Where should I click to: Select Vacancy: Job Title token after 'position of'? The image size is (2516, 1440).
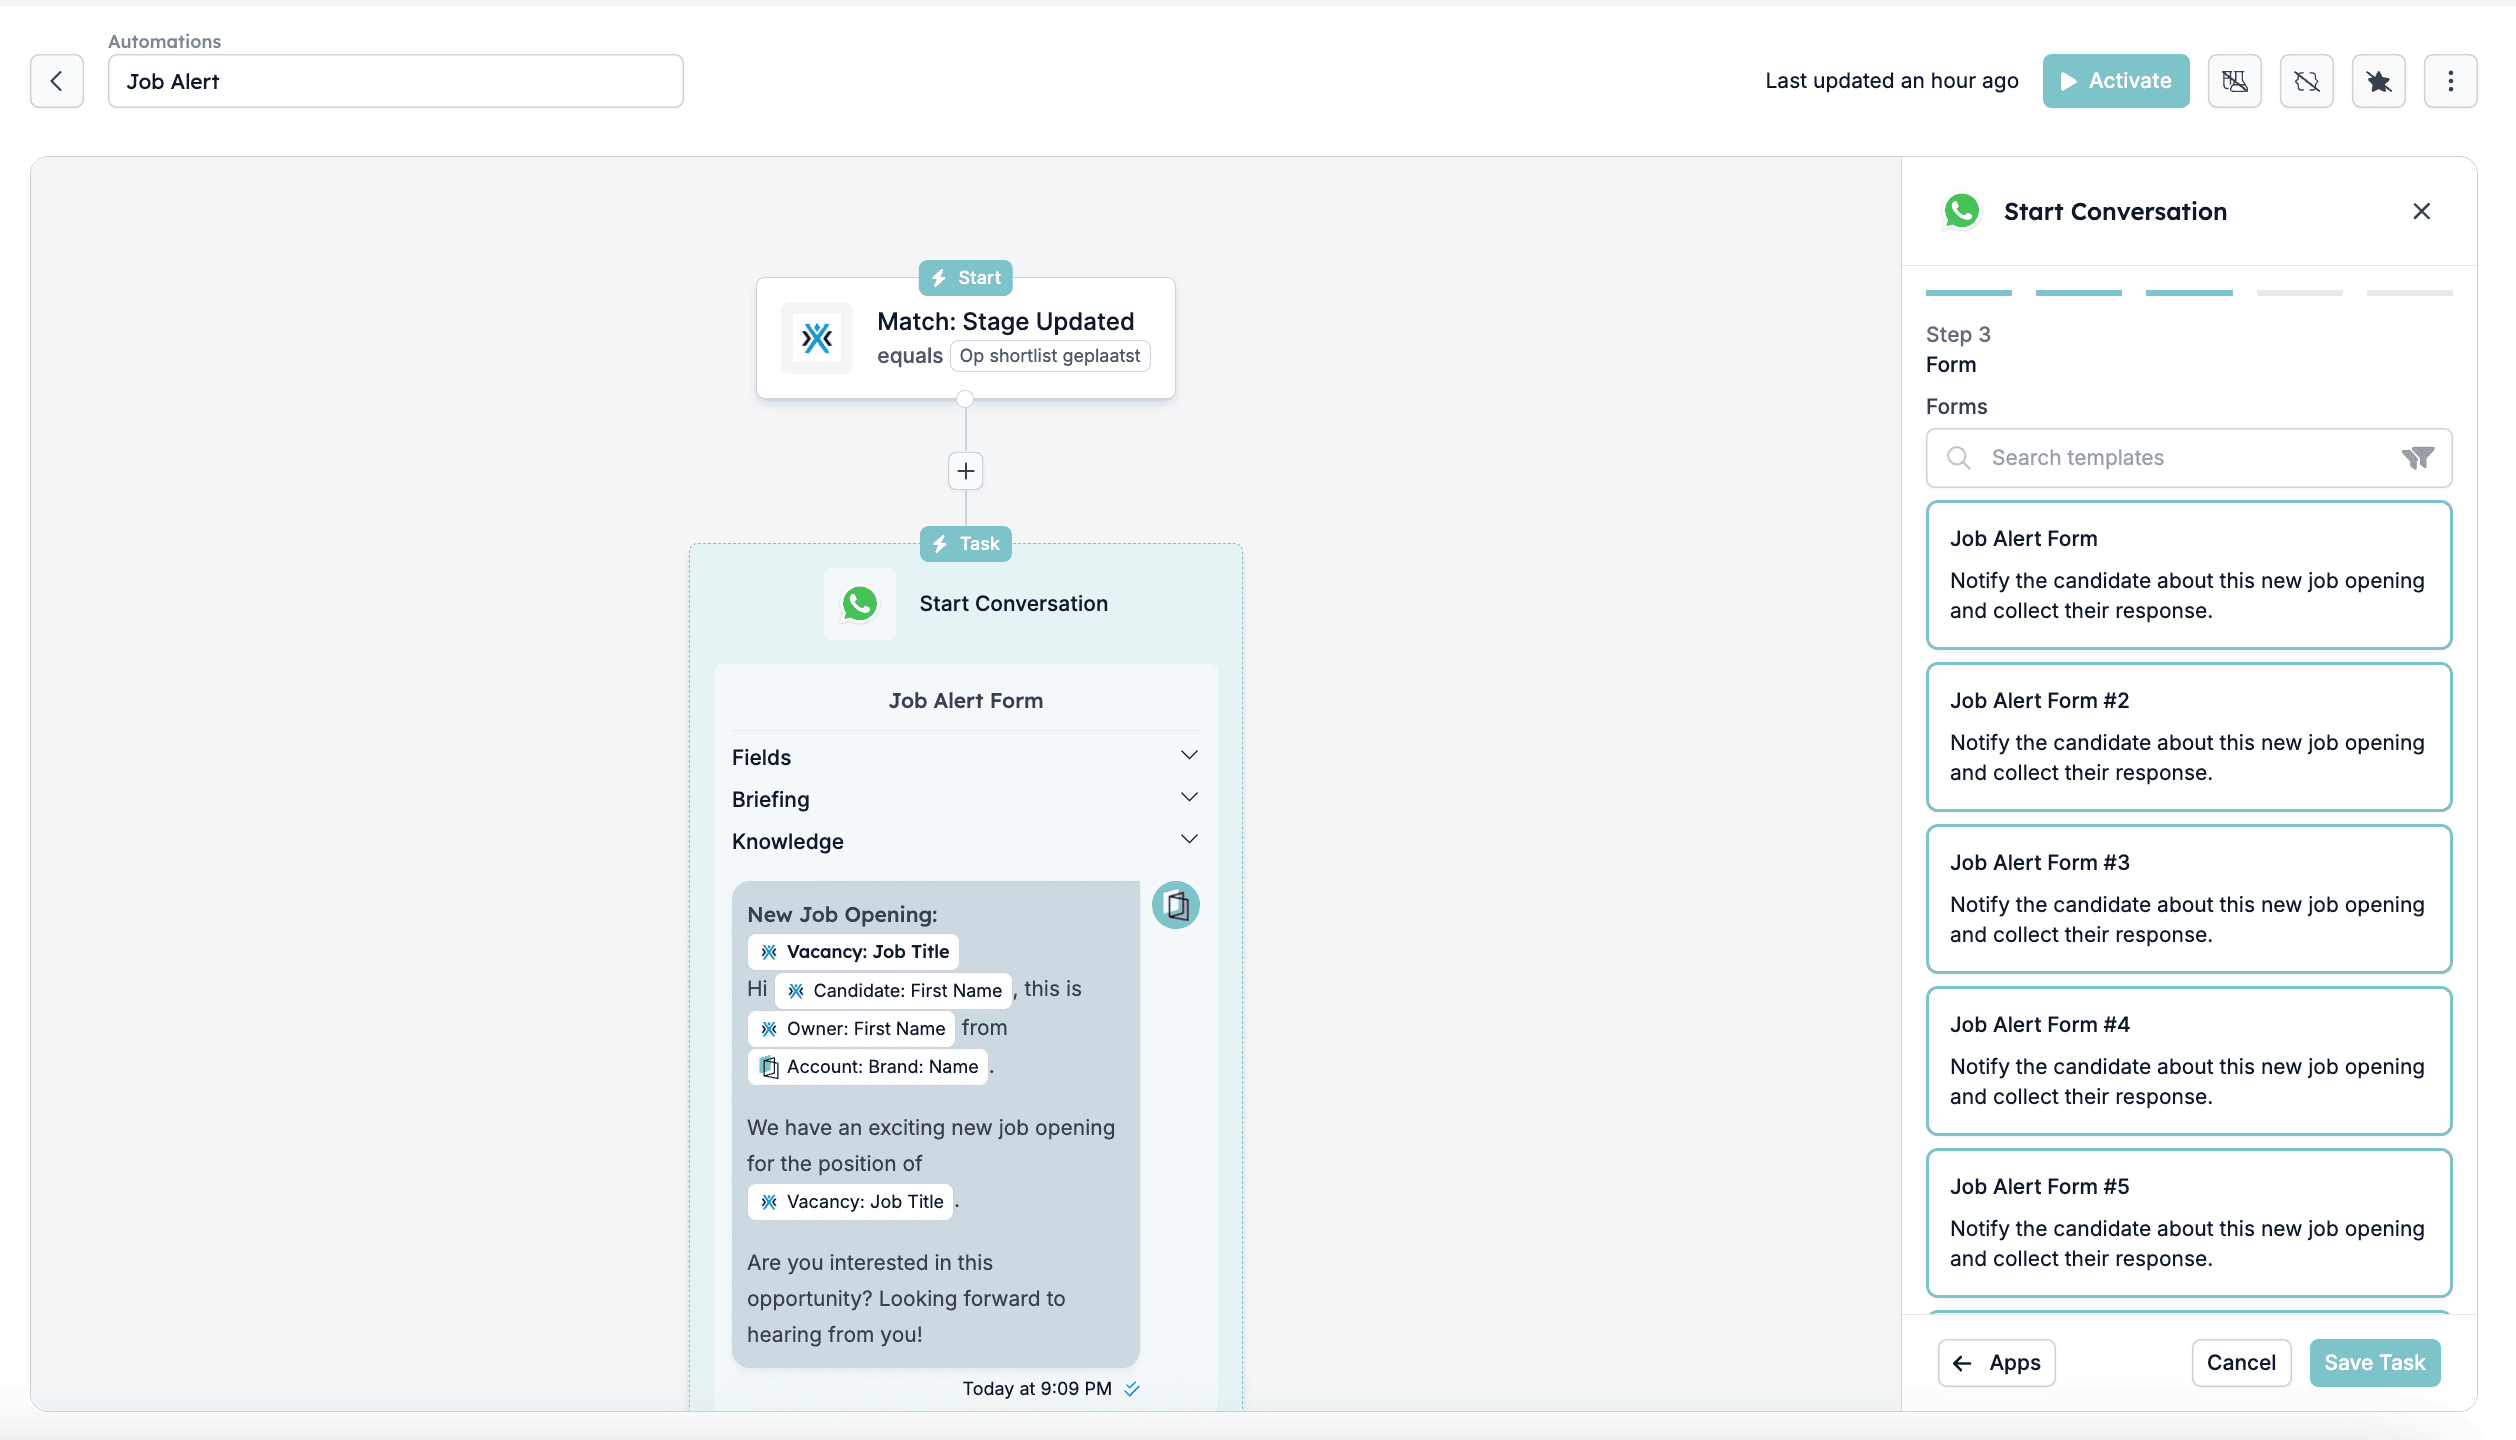(x=850, y=1202)
